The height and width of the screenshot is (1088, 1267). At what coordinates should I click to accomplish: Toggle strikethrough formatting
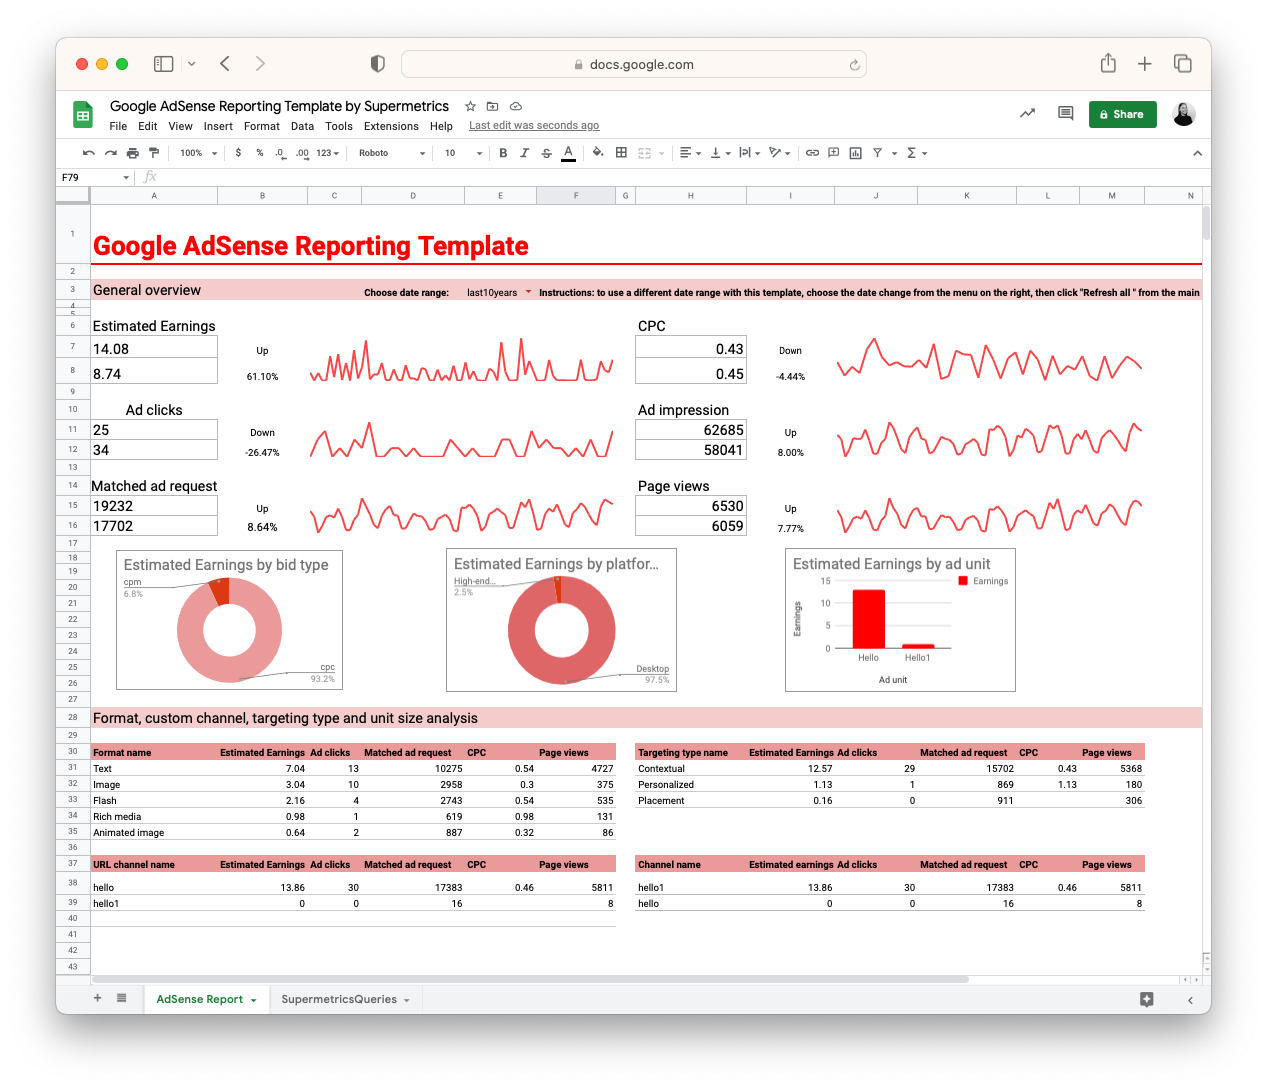(x=546, y=153)
